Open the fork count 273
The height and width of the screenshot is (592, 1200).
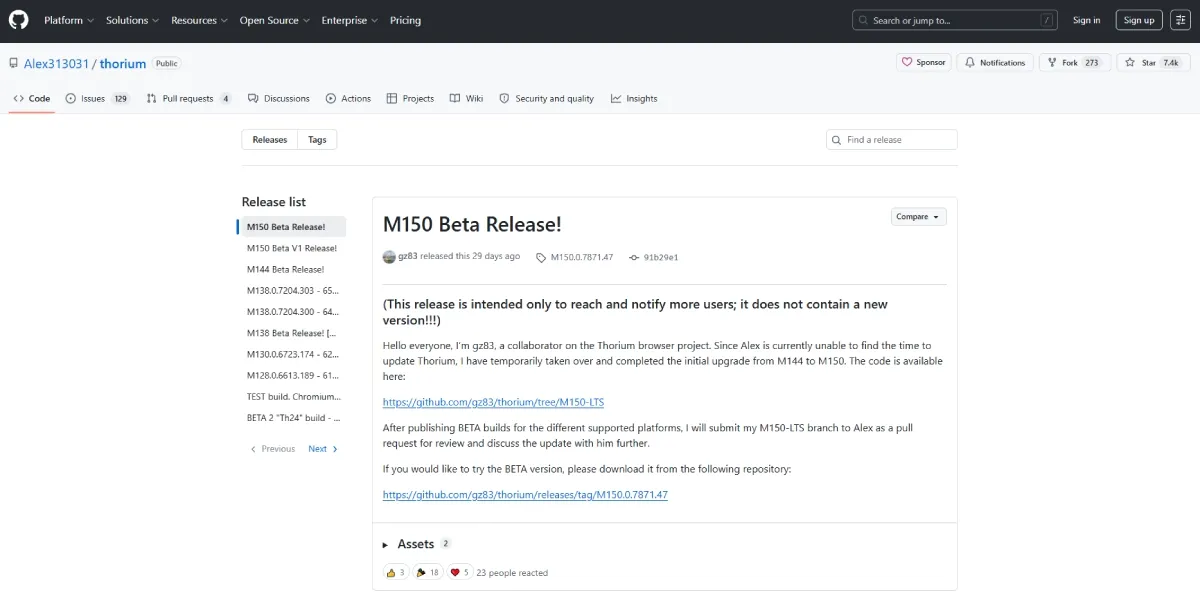coord(1091,62)
